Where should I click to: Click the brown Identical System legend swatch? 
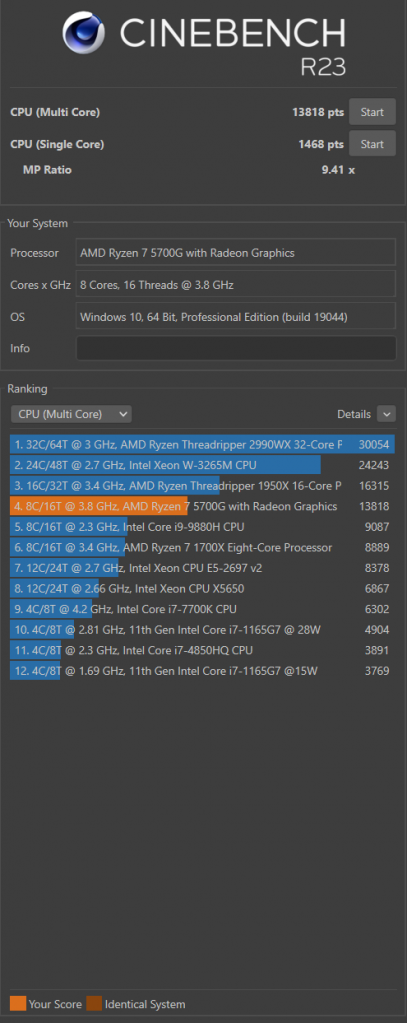click(x=95, y=1004)
